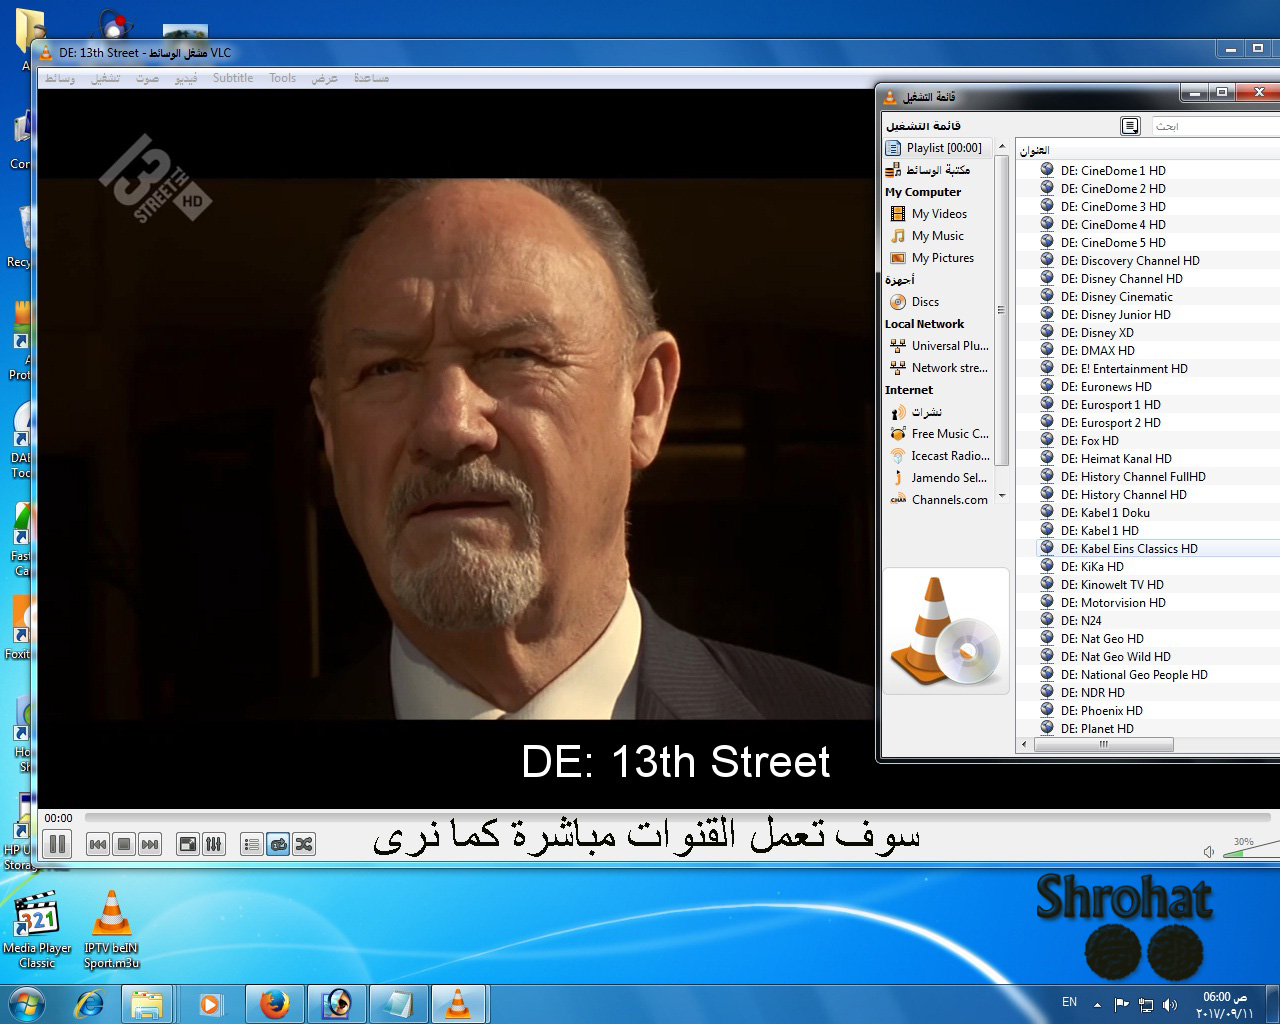Open the مساعدة (Help) menu
The width and height of the screenshot is (1280, 1024).
coord(371,78)
